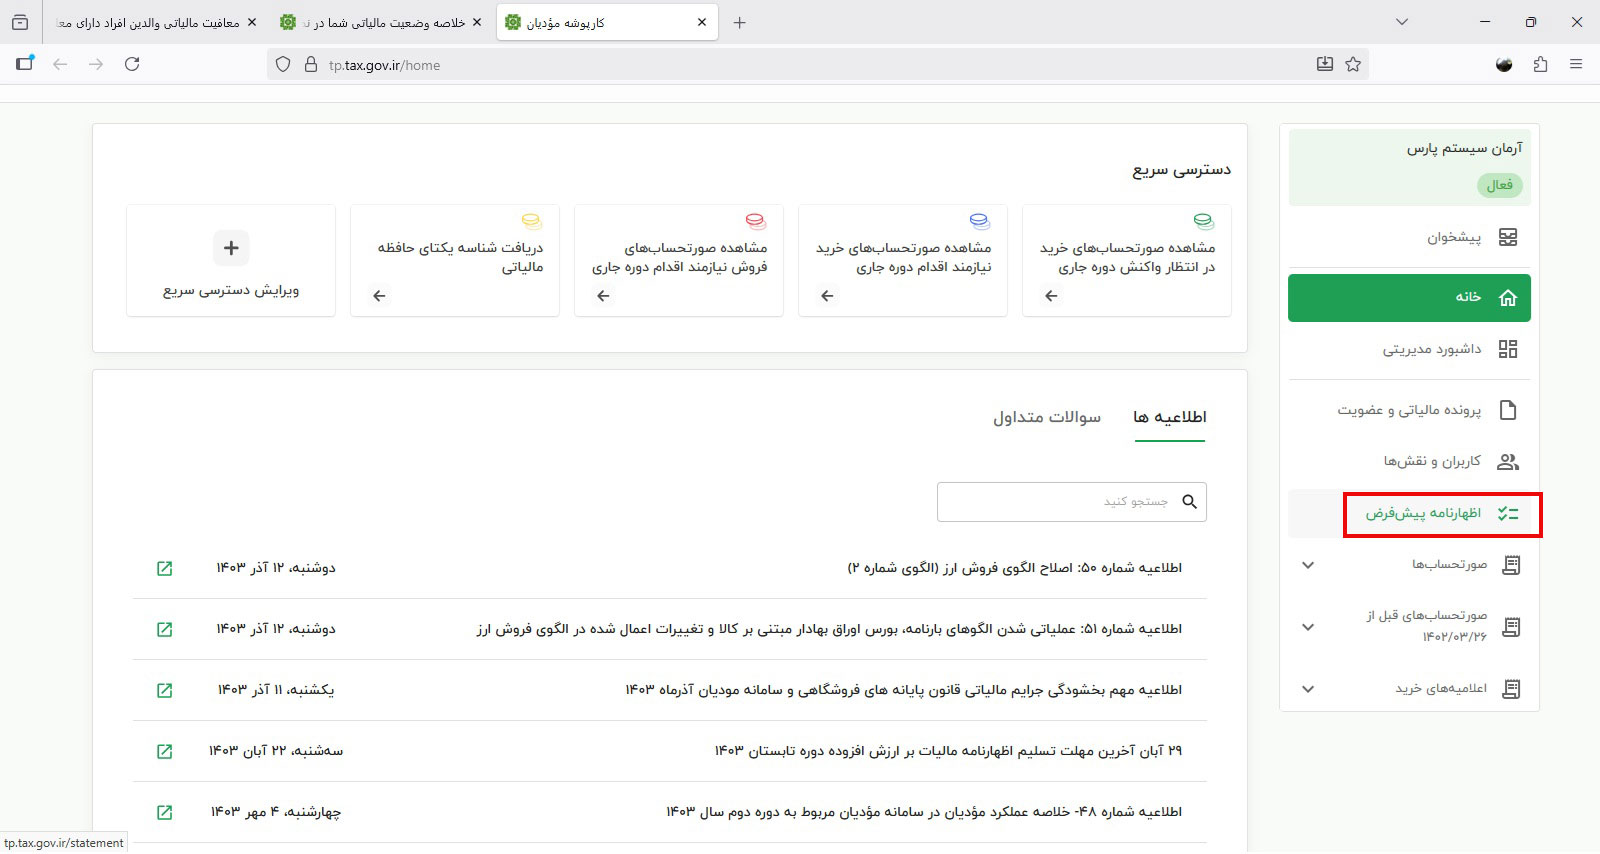The height and width of the screenshot is (854, 1600).
Task: Open external link icon for notice number 51
Action: [x=165, y=629]
